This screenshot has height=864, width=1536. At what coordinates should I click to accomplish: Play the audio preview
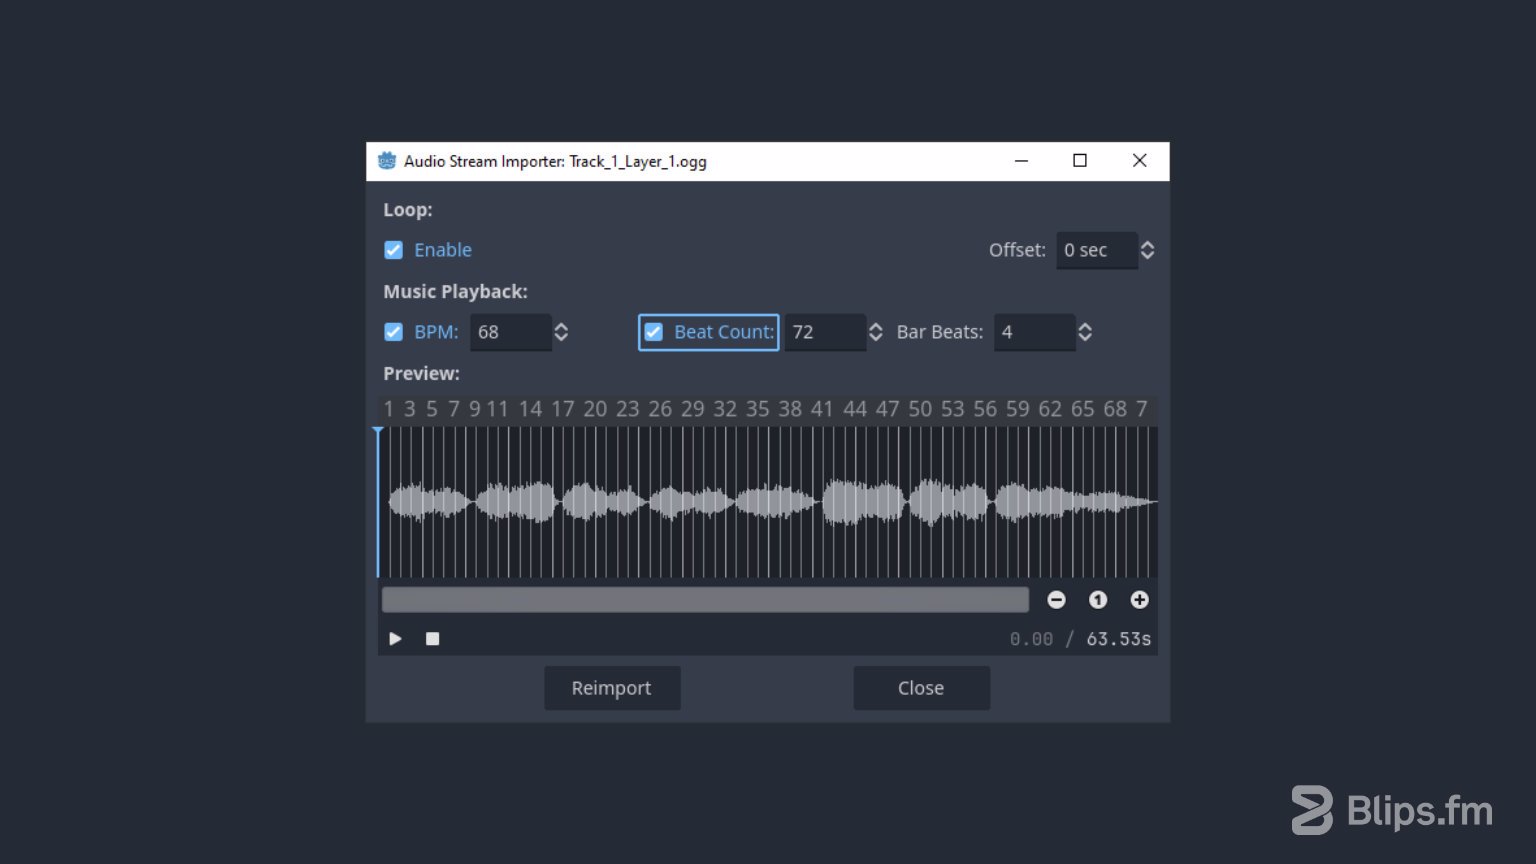point(395,639)
